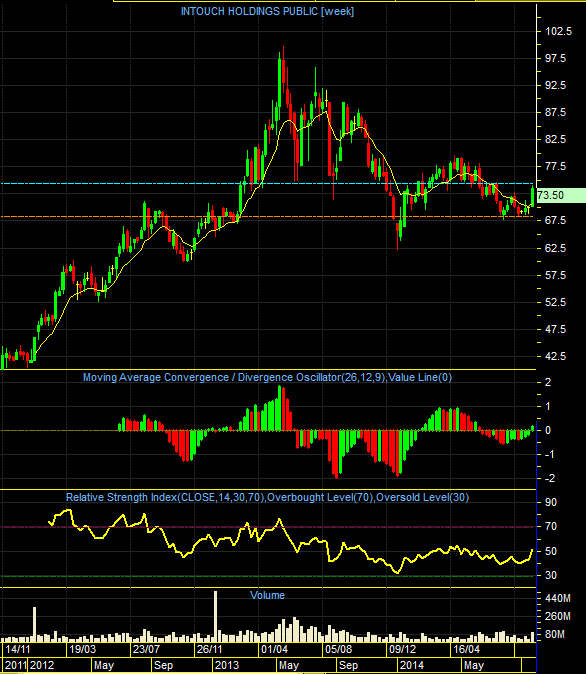Click the MACD axis value 2
Viewport: 586px width, 674px height.
coord(548,383)
